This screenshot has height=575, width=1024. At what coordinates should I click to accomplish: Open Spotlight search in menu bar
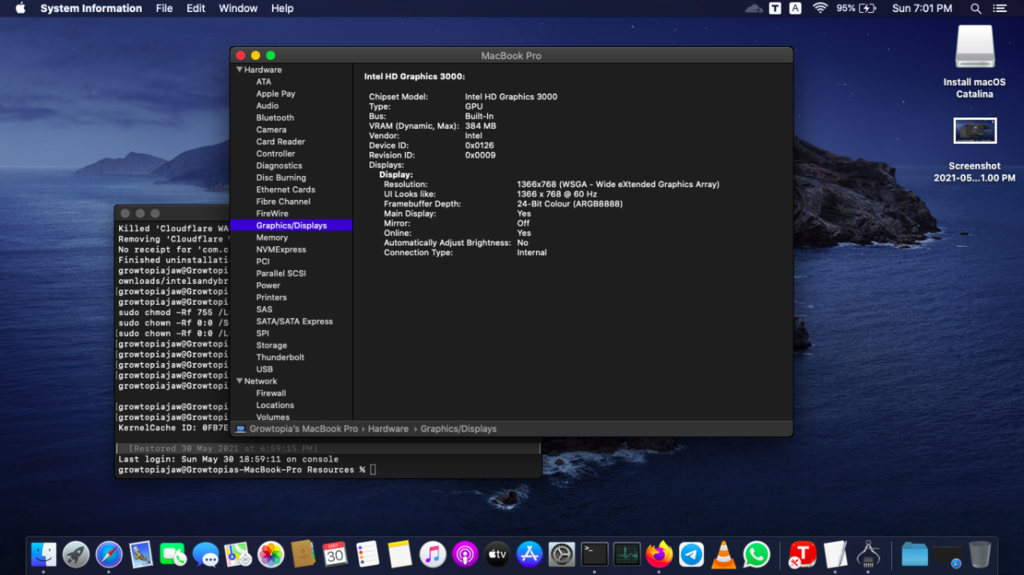click(x=976, y=8)
